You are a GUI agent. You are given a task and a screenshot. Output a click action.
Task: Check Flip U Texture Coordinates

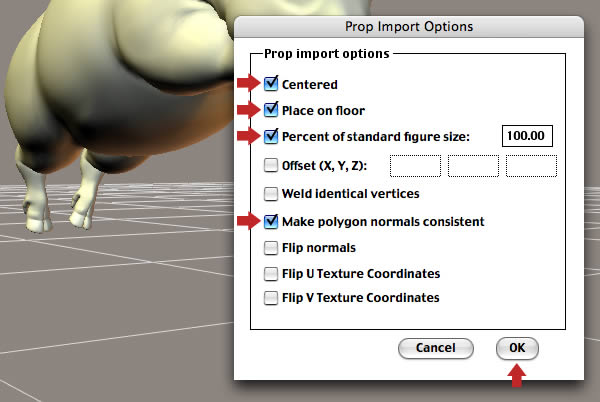click(271, 274)
